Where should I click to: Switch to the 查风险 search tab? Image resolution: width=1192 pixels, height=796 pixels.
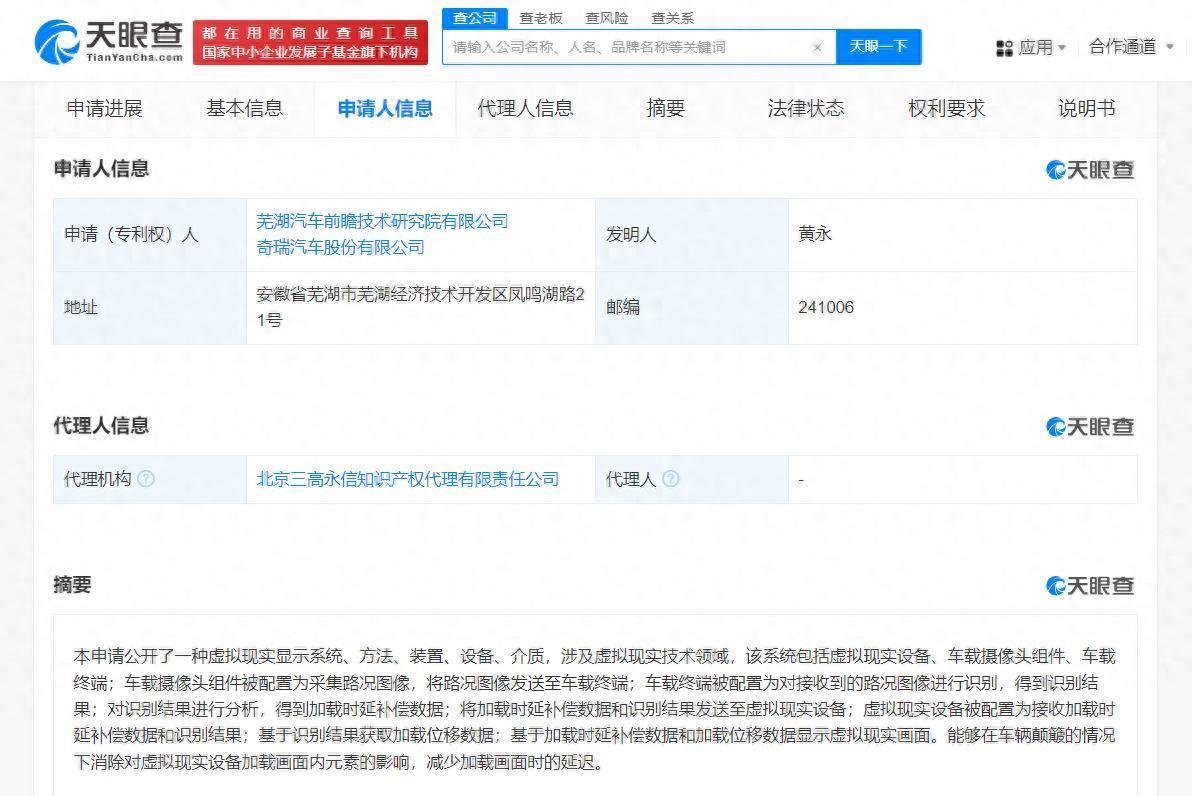click(x=604, y=17)
